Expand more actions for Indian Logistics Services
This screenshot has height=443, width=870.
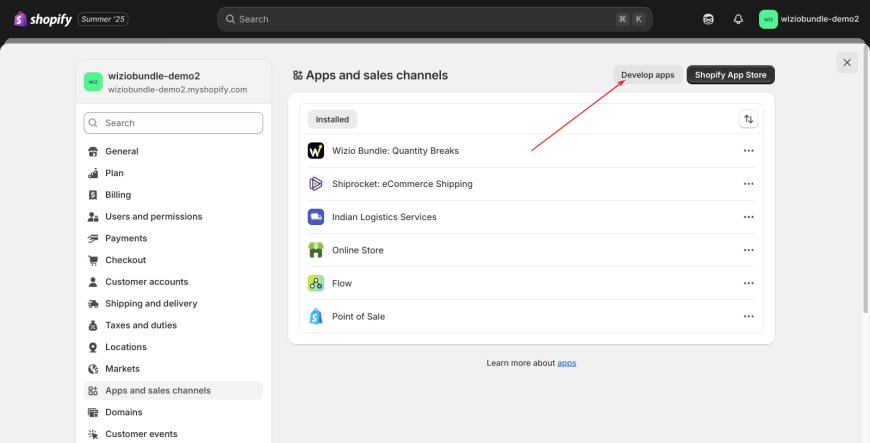click(x=748, y=217)
